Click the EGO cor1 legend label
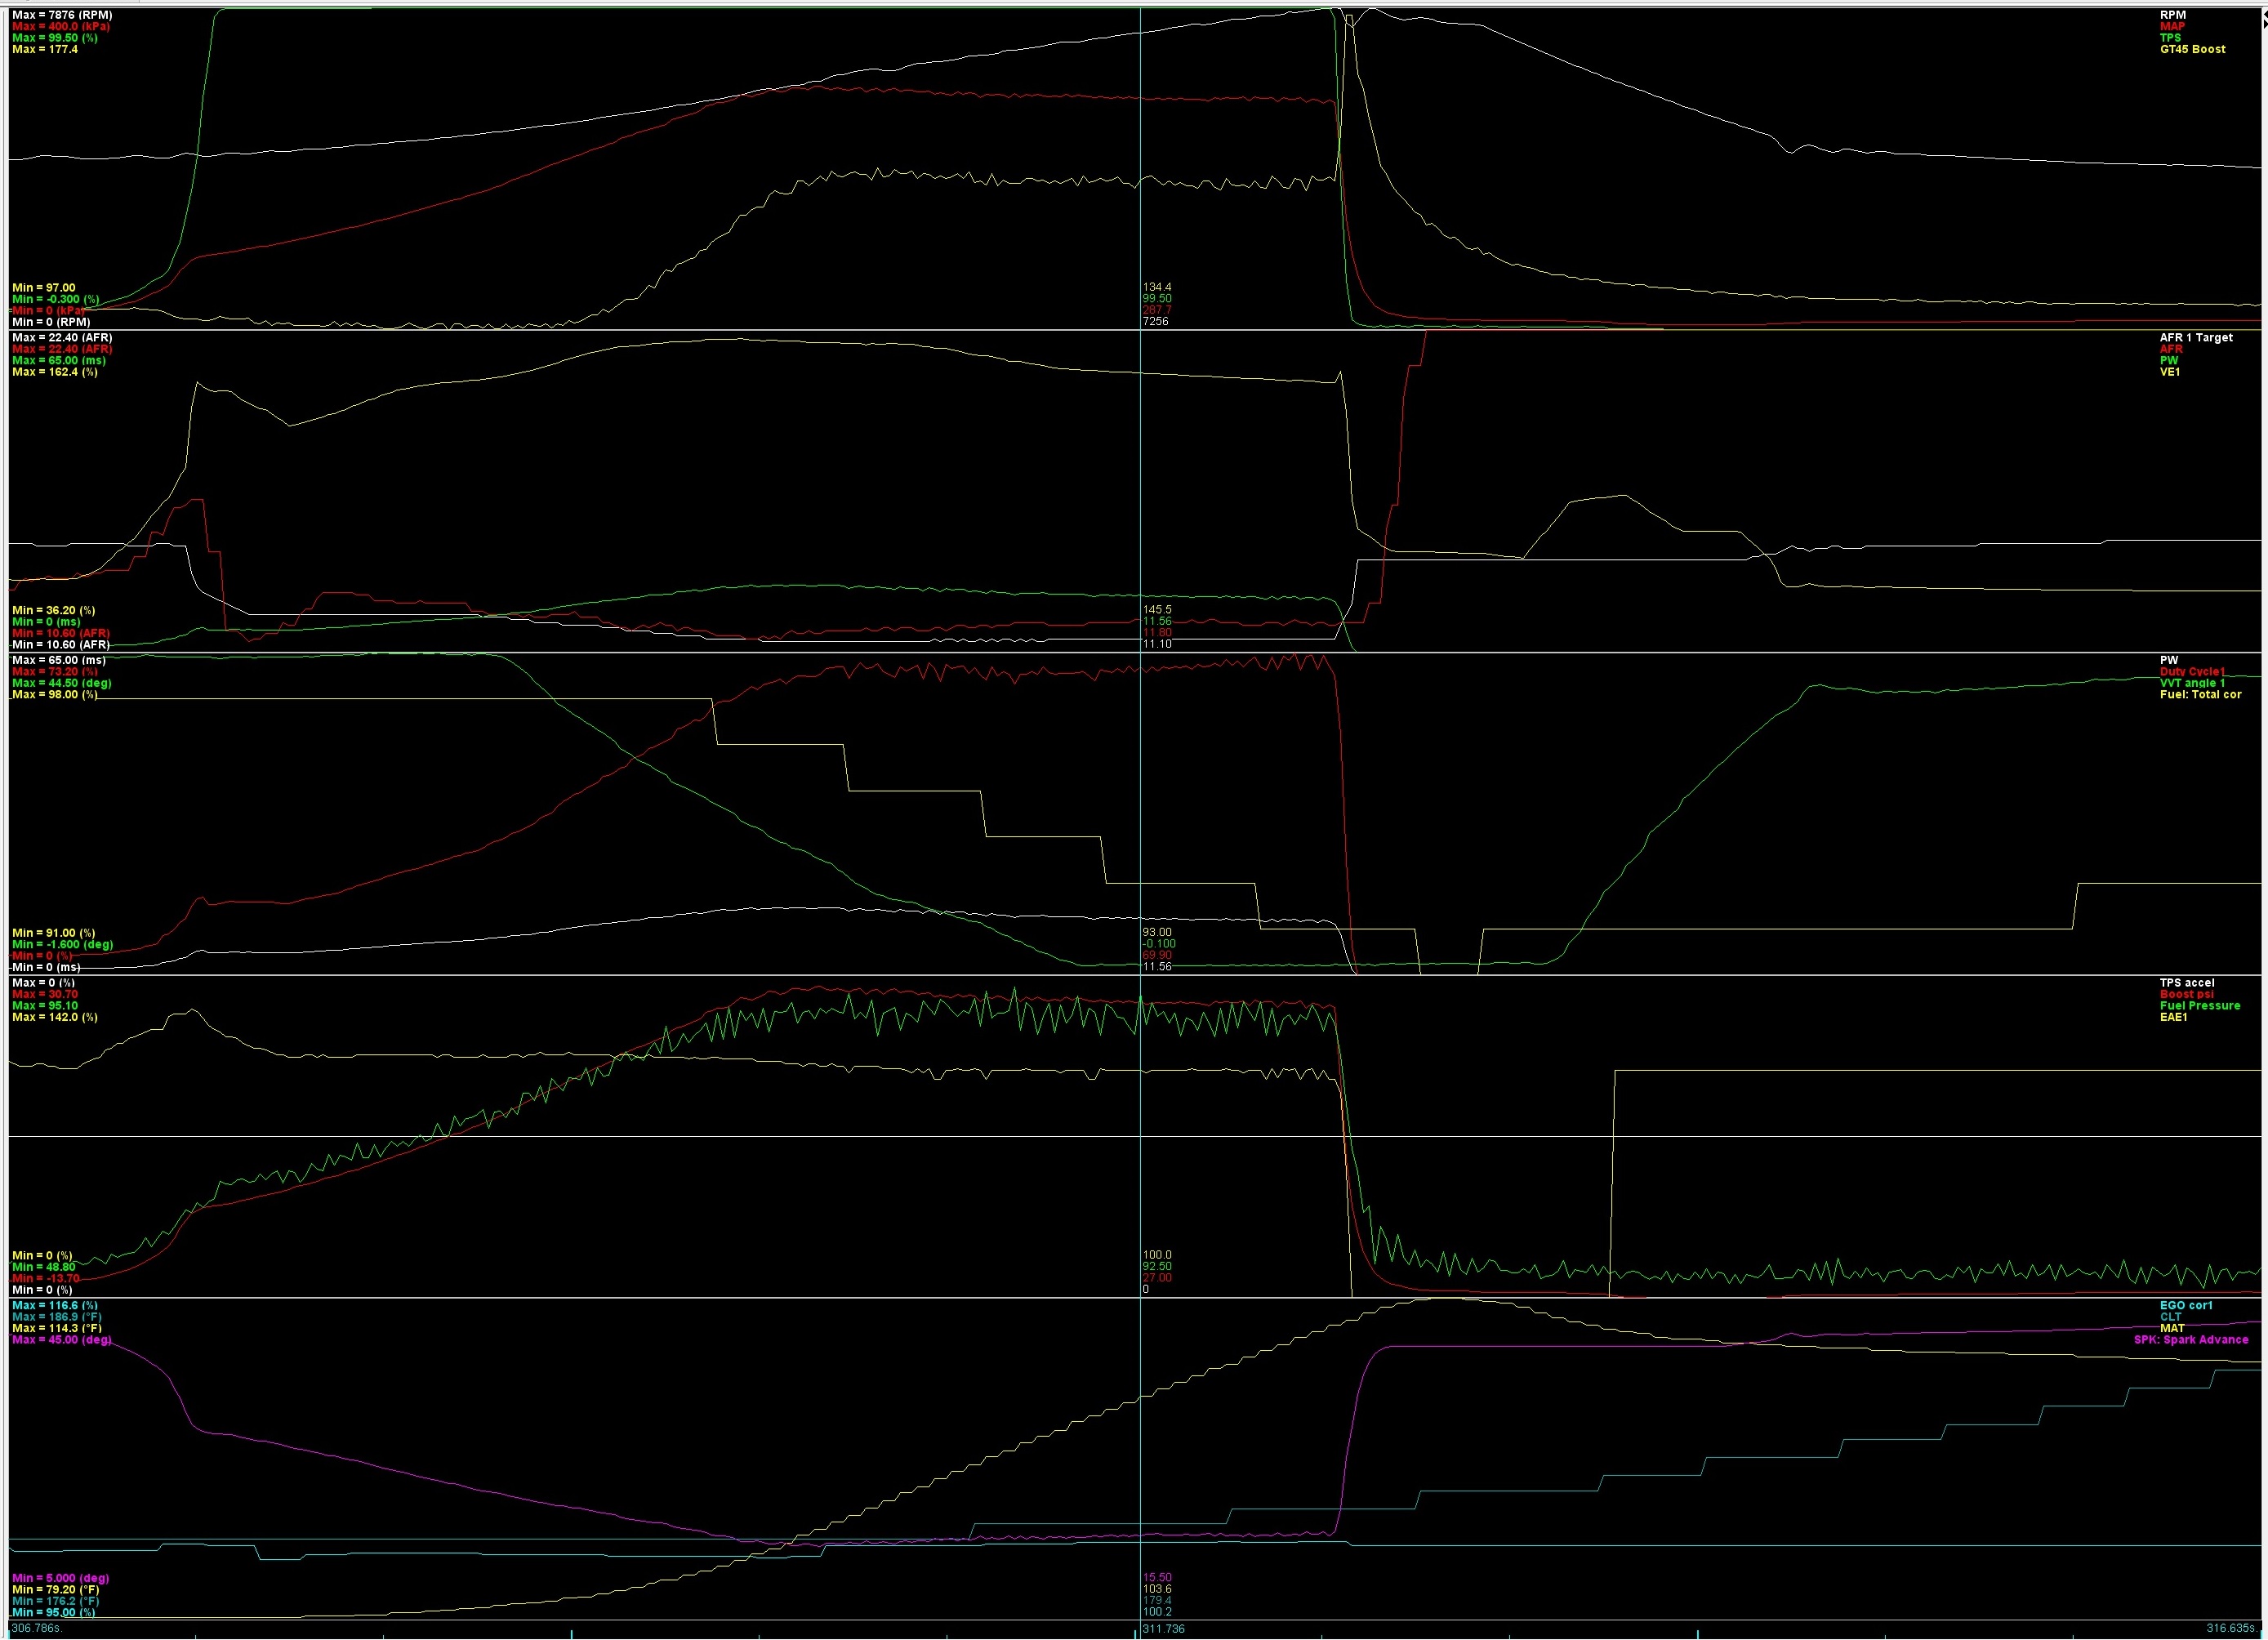The height and width of the screenshot is (1640, 2268). 2185,1306
